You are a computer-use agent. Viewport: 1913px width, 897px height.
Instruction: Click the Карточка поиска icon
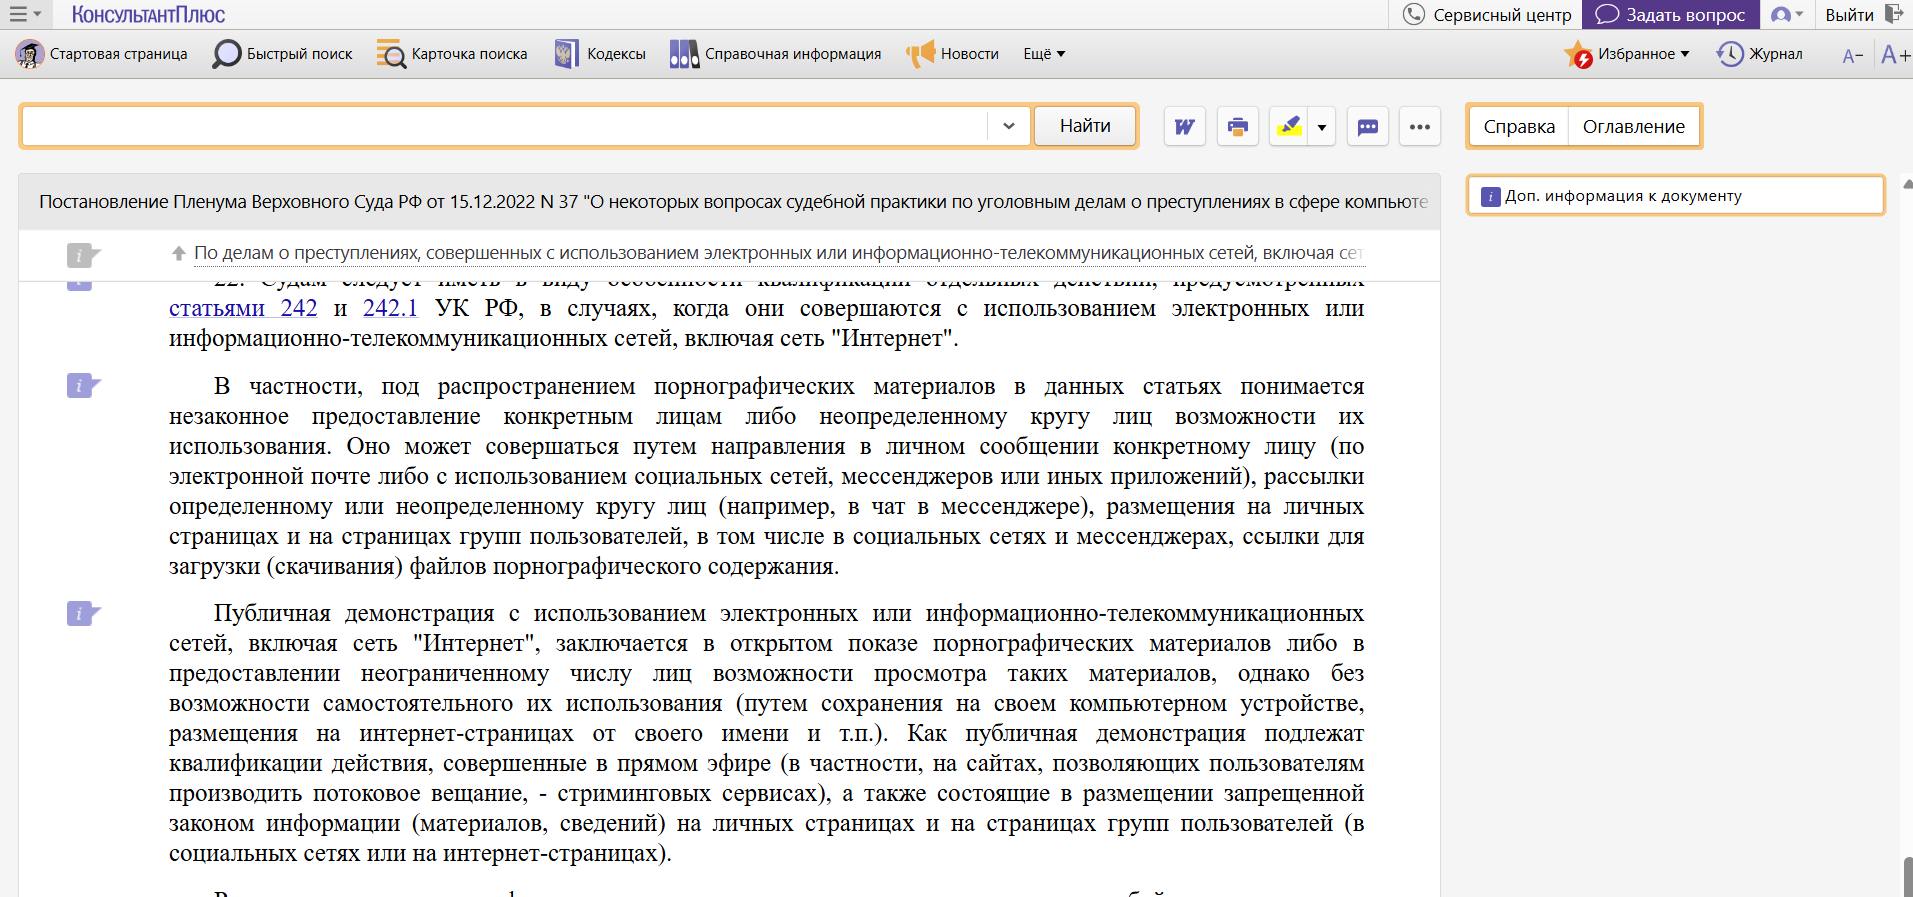point(391,54)
